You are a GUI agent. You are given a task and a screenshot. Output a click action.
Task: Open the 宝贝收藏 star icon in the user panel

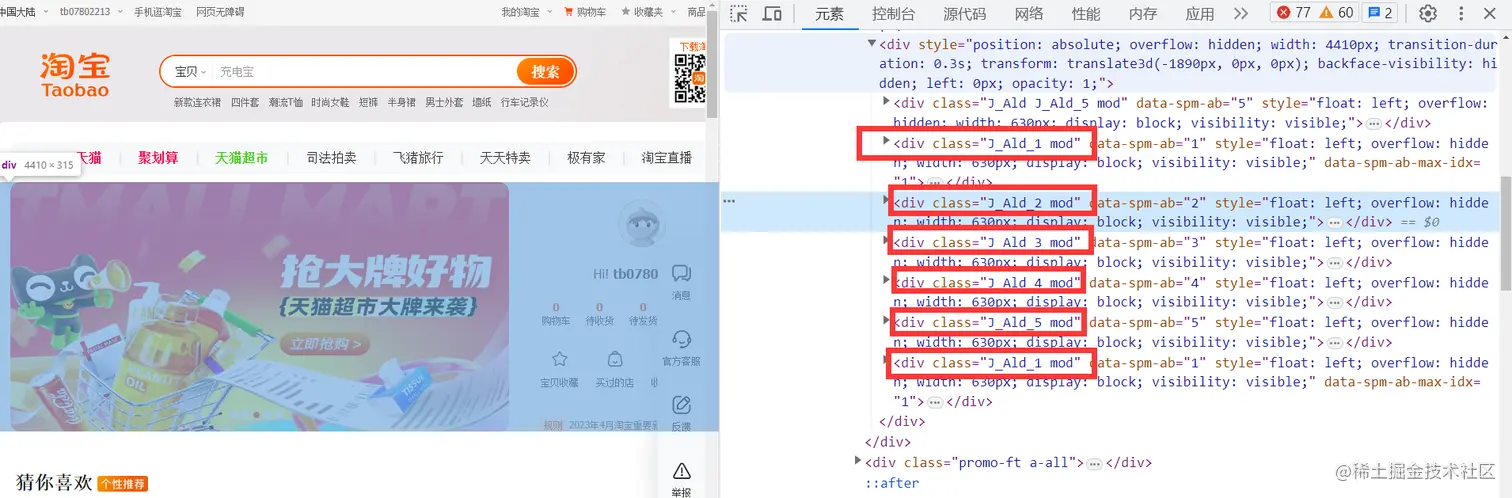[x=559, y=369]
